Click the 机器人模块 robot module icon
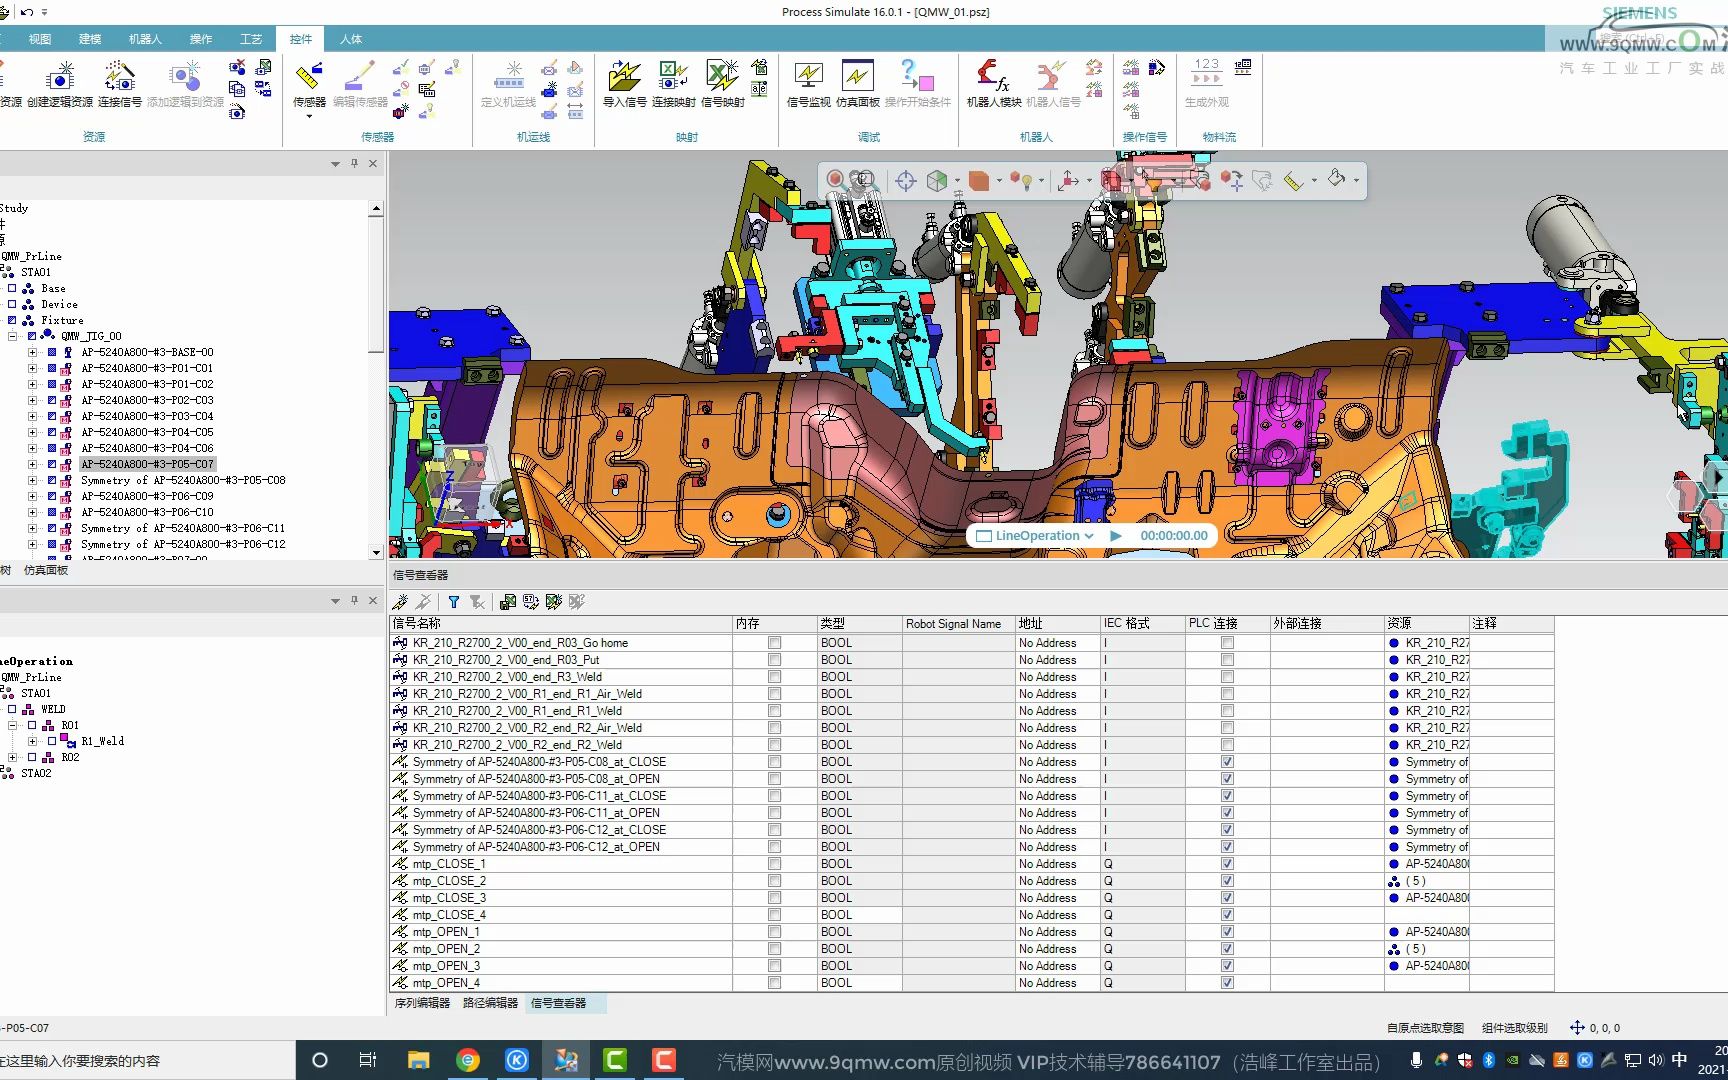 coord(993,77)
